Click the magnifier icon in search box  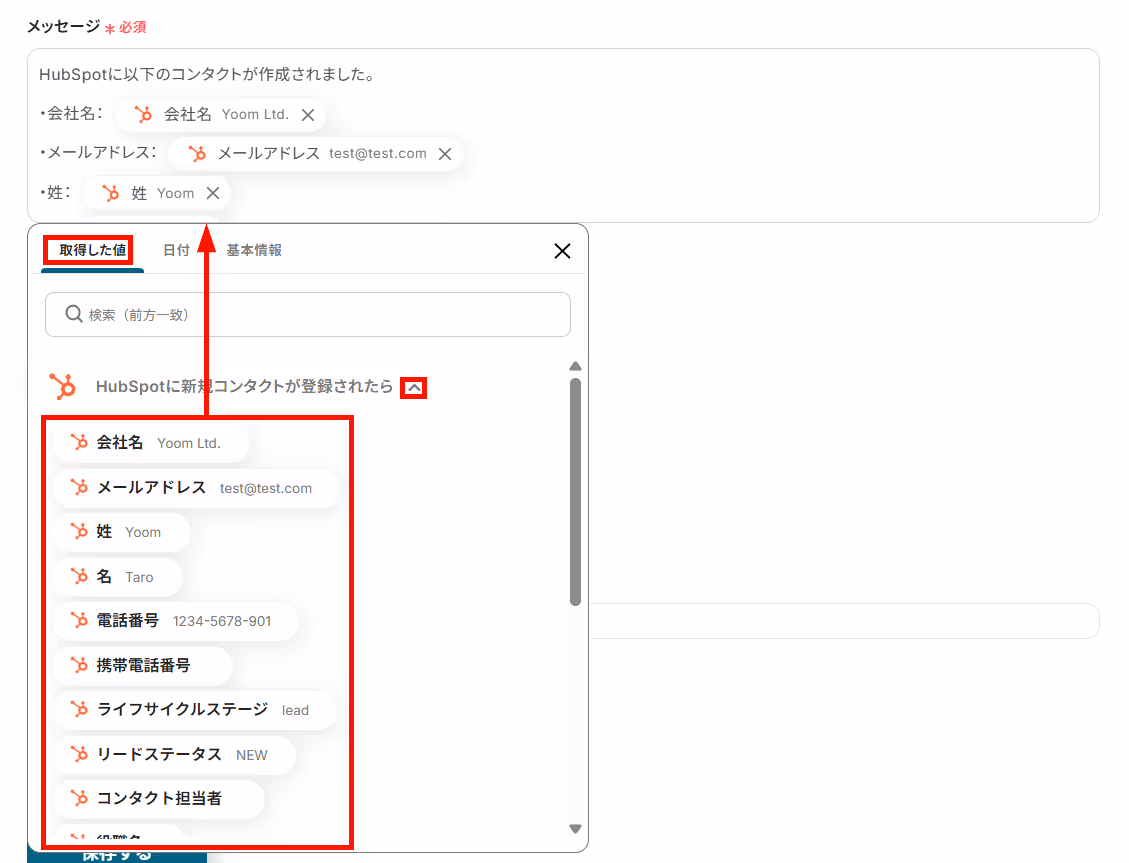pos(73,314)
